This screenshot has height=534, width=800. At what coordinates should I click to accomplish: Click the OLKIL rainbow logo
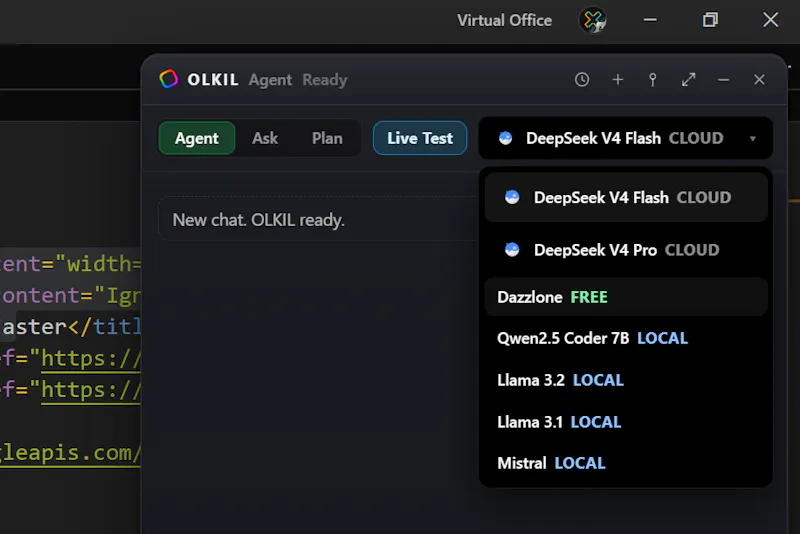click(168, 79)
